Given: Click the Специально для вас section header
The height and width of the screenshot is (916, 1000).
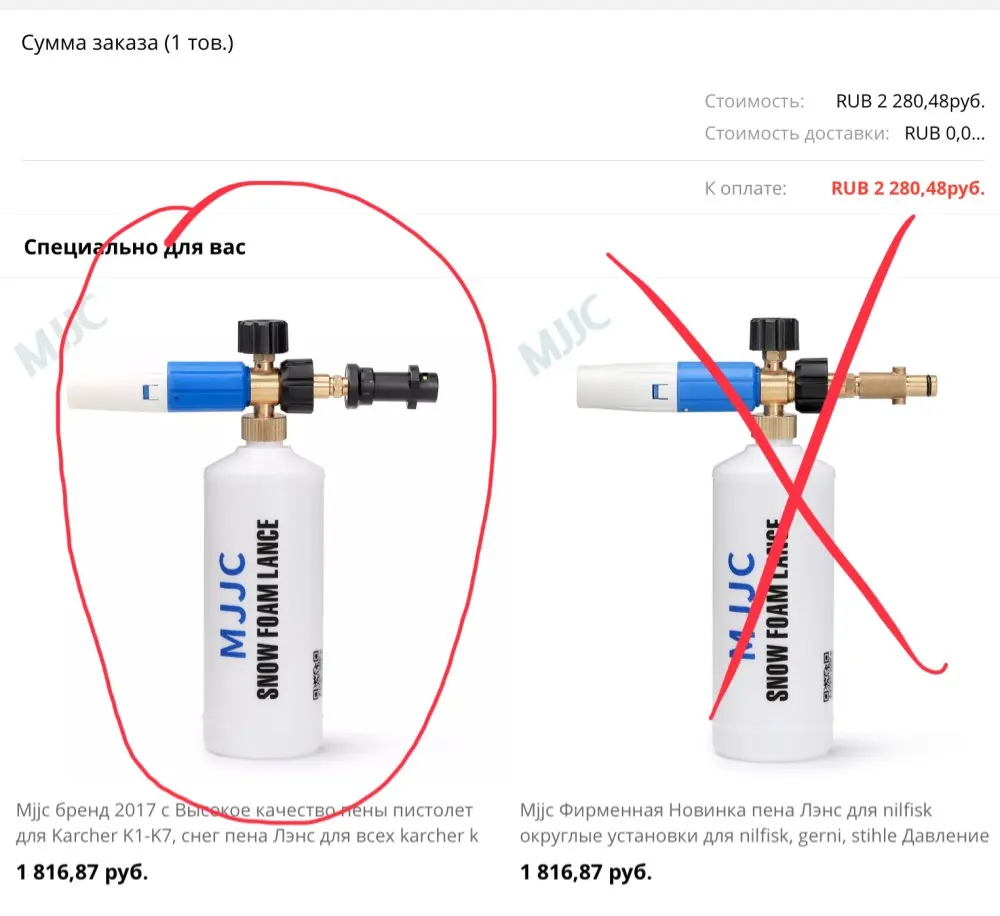Looking at the screenshot, I should (135, 247).
